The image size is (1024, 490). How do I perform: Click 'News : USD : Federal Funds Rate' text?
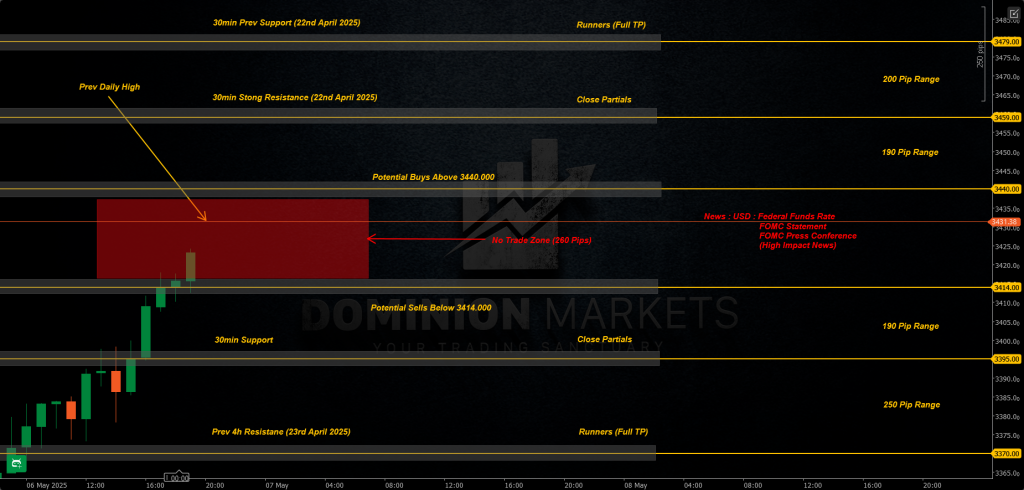point(769,216)
